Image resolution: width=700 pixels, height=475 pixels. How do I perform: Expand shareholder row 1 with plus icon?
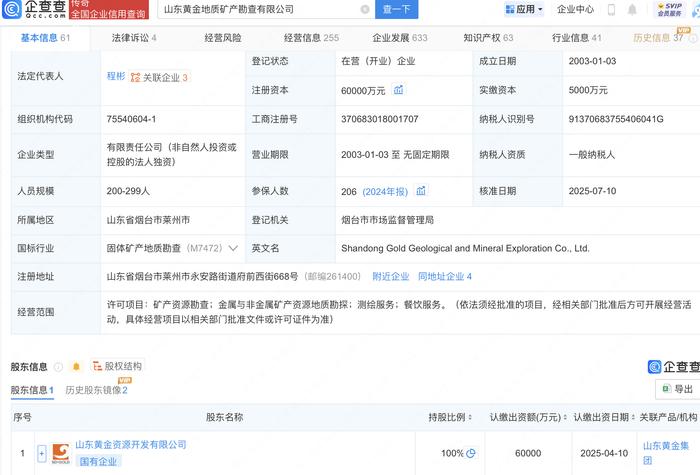click(42, 454)
